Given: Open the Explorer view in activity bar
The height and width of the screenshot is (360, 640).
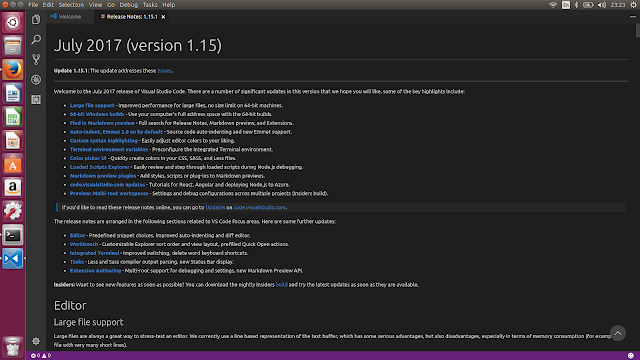Looking at the screenshot, I should (36, 19).
